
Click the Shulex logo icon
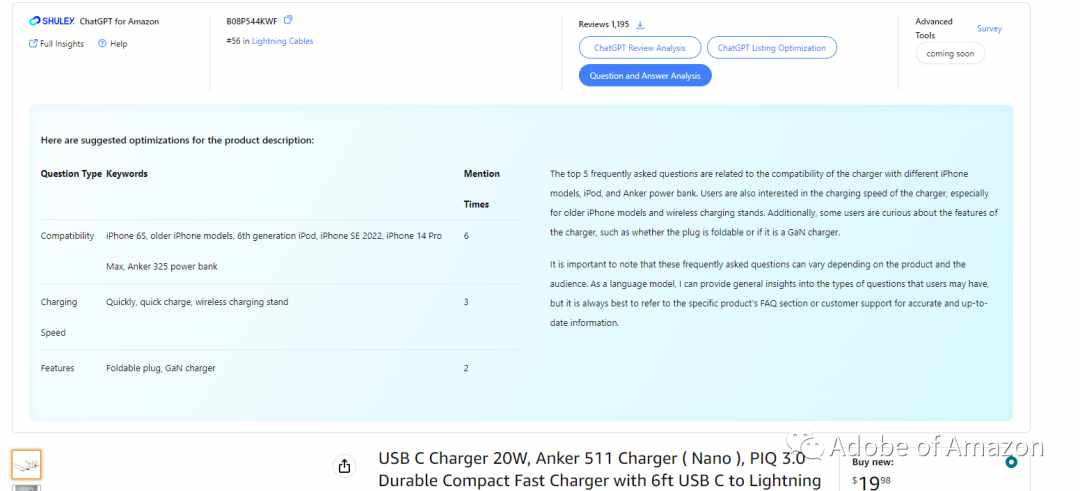pos(34,21)
